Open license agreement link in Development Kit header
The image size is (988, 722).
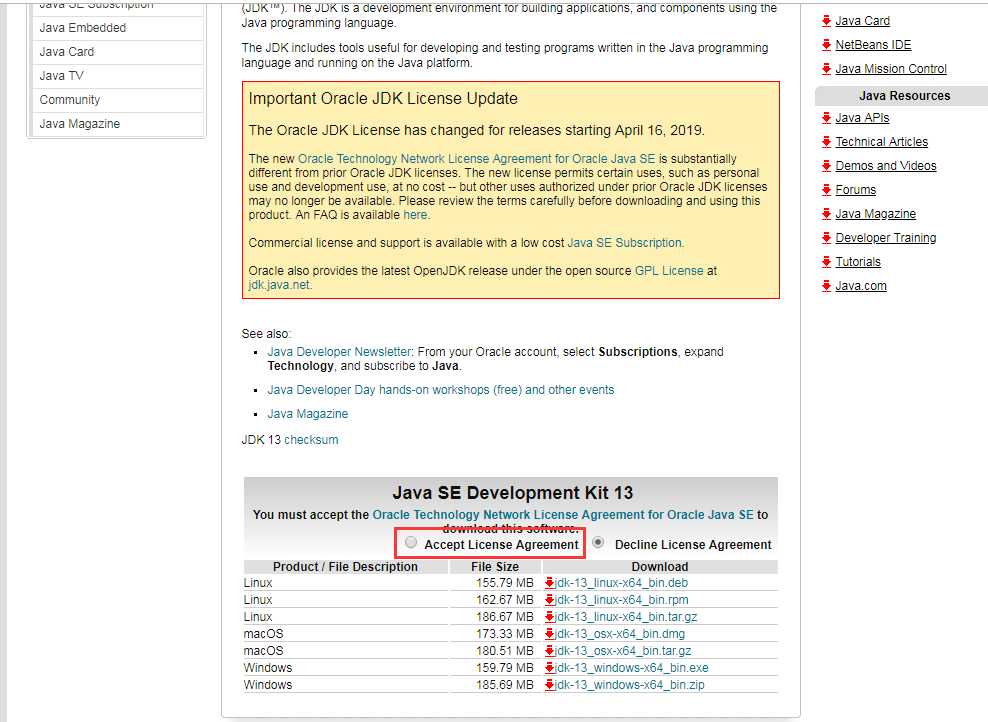pyautogui.click(x=563, y=515)
